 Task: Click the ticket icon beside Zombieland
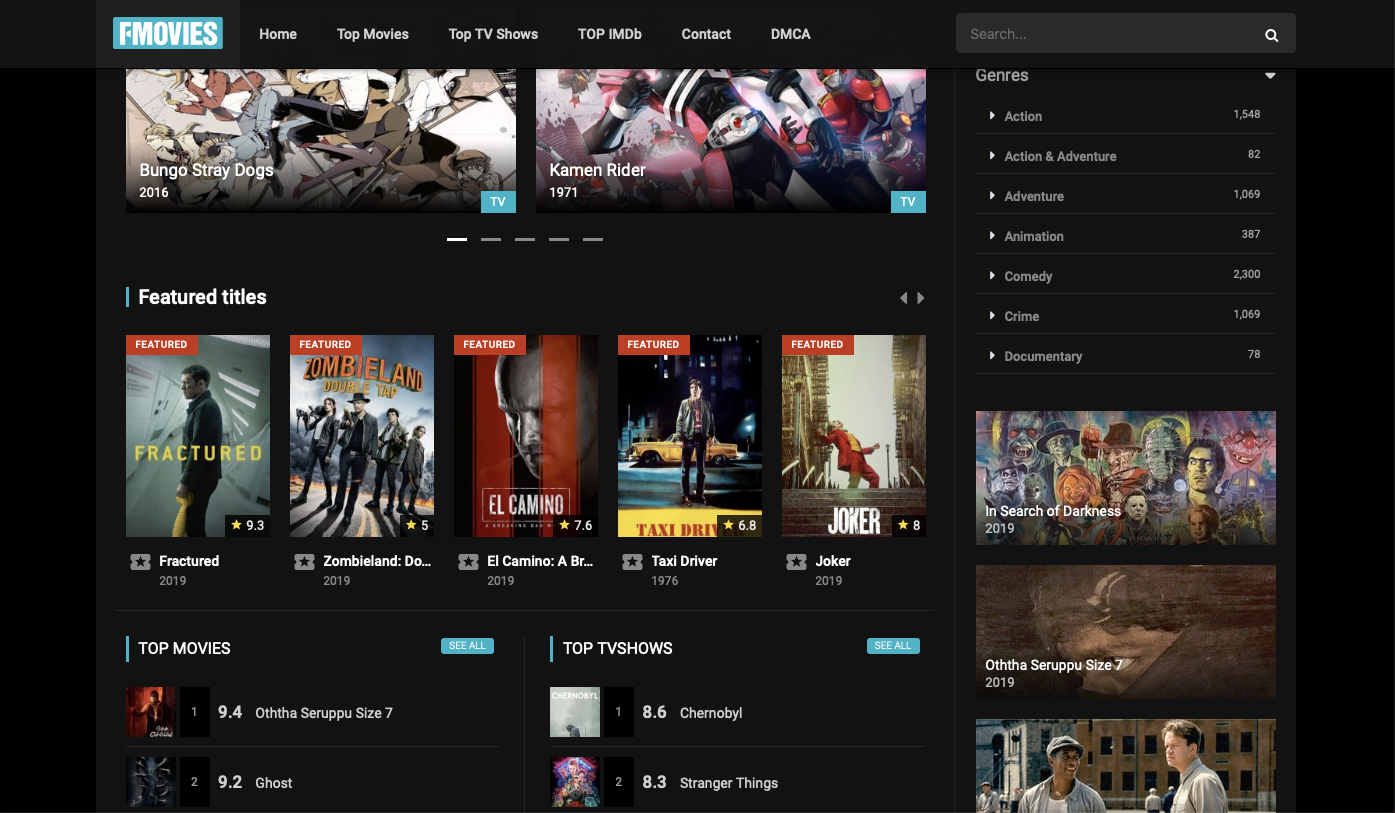point(304,562)
